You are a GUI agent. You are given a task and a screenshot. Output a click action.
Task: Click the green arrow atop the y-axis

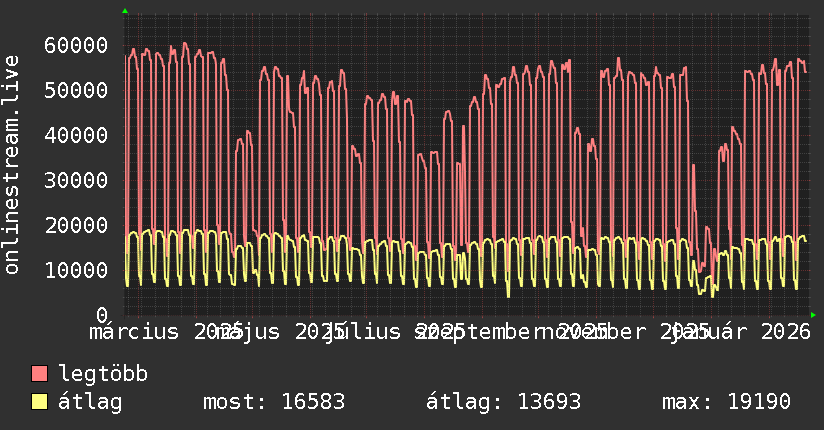click(125, 11)
